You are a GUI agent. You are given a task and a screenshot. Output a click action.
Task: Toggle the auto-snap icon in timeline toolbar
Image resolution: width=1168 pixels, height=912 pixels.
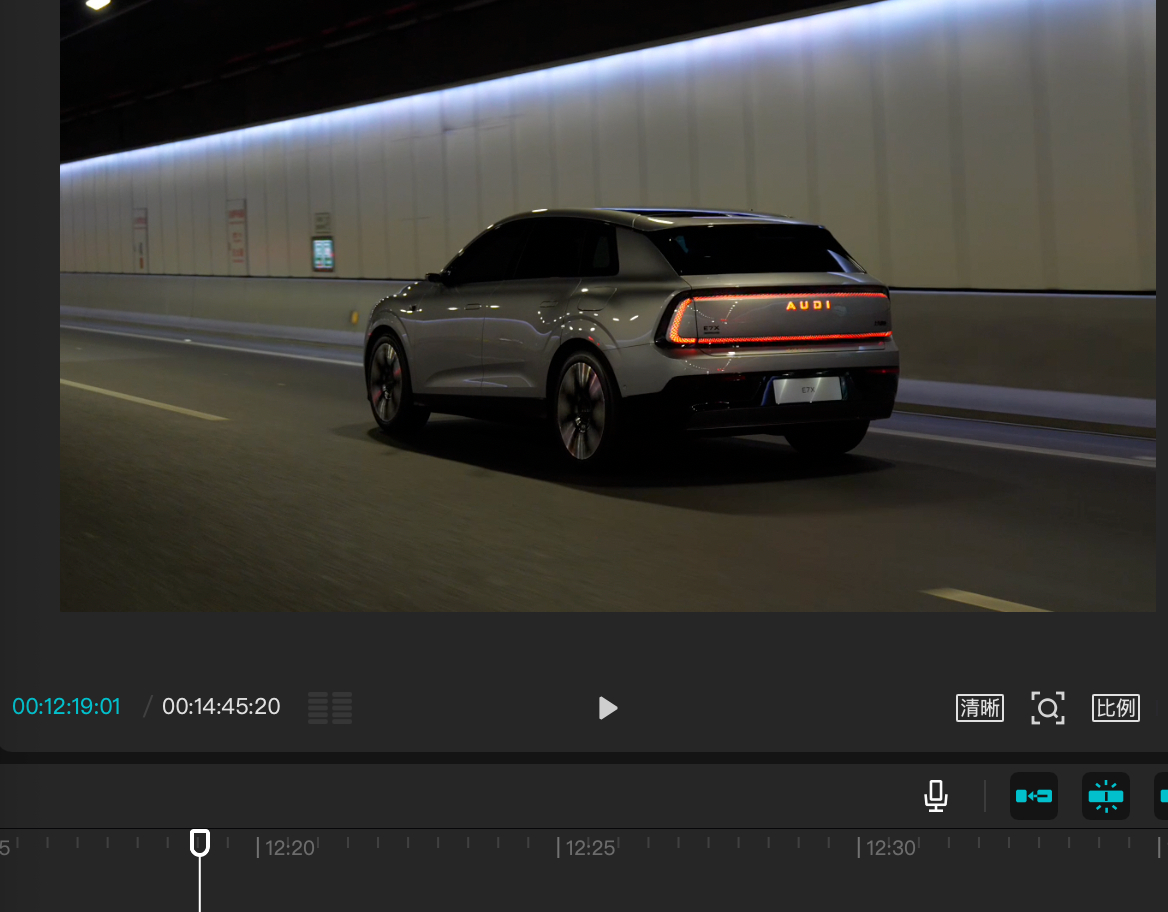1105,796
